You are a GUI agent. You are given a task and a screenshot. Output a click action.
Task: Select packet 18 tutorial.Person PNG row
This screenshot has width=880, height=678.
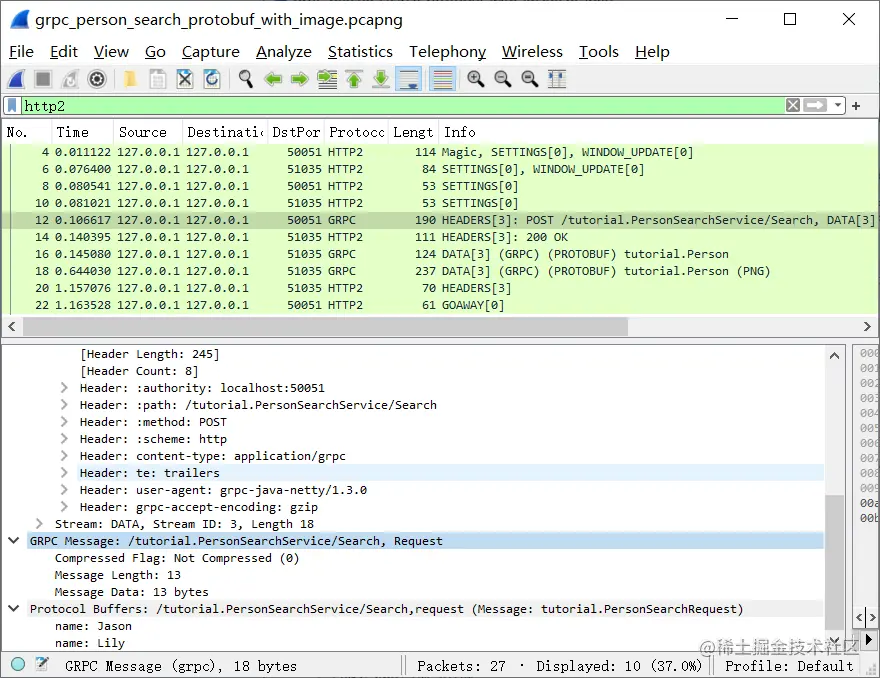[439, 271]
